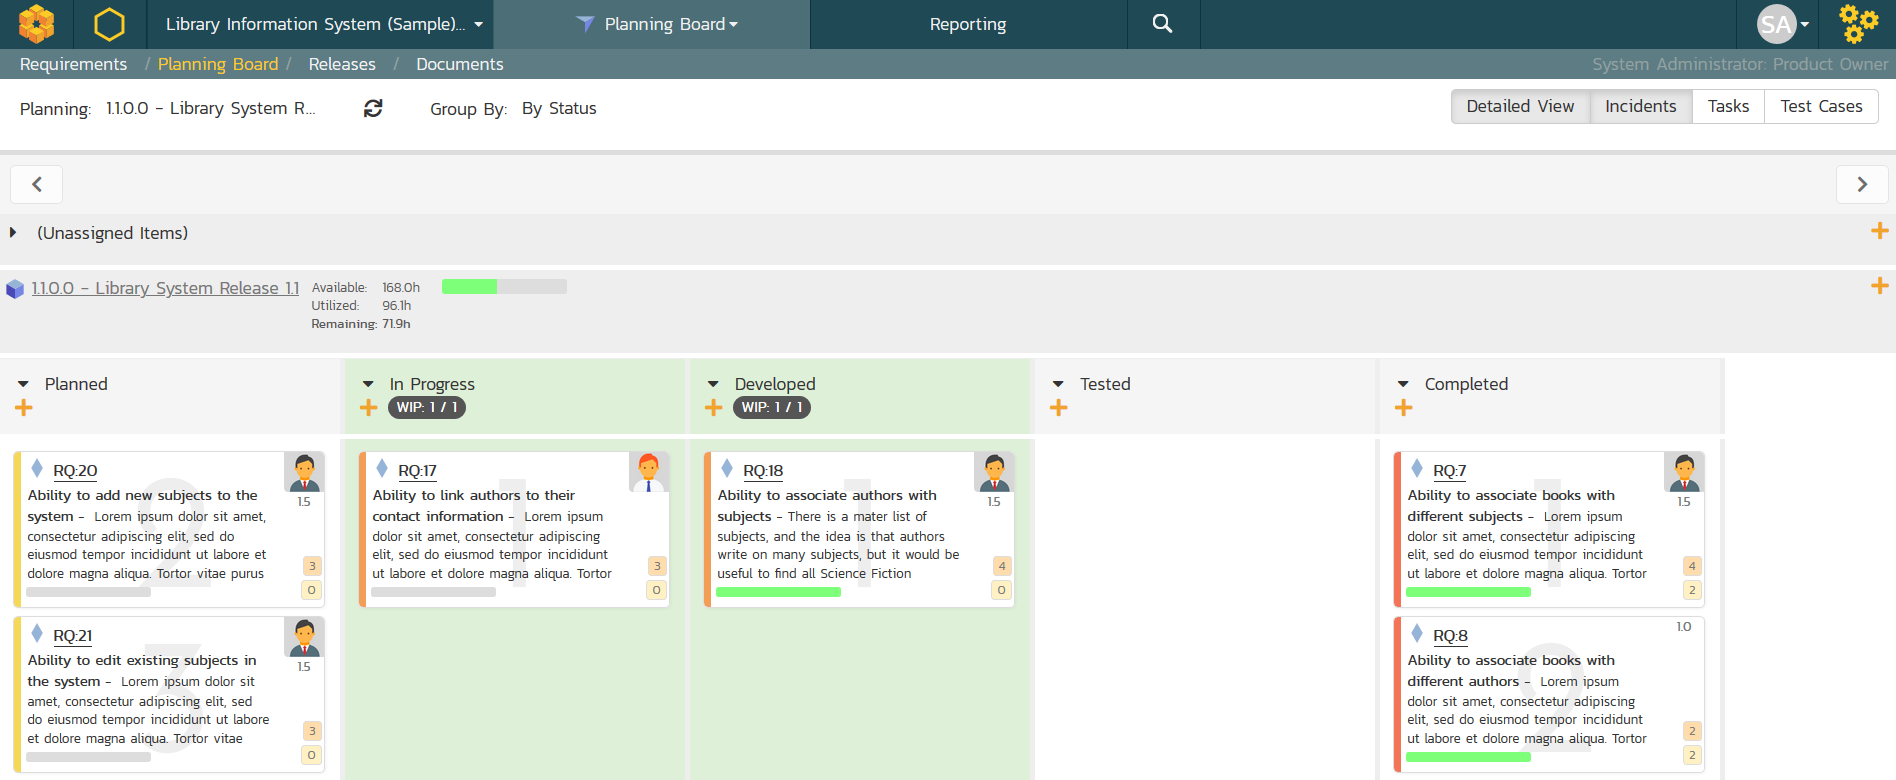Open the 1.1.0.0 Library System Release link
This screenshot has width=1896, height=780.
(x=165, y=288)
